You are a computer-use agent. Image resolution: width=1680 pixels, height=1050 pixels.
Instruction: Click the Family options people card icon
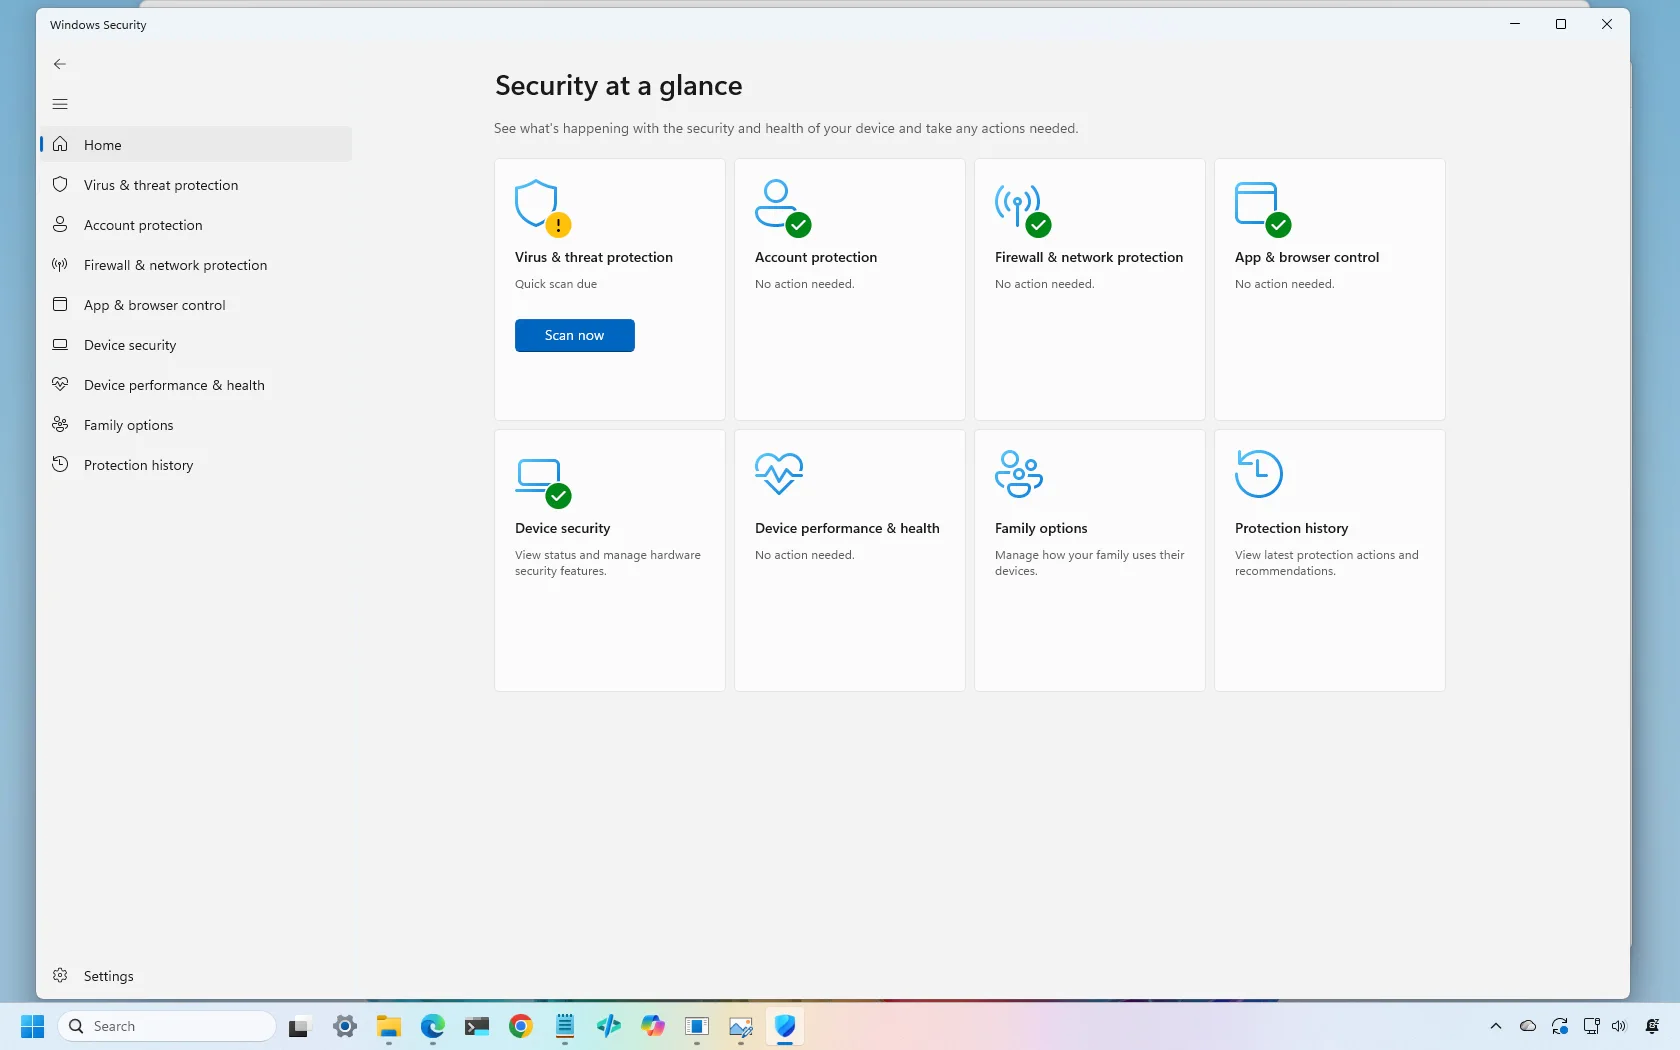pos(1019,474)
